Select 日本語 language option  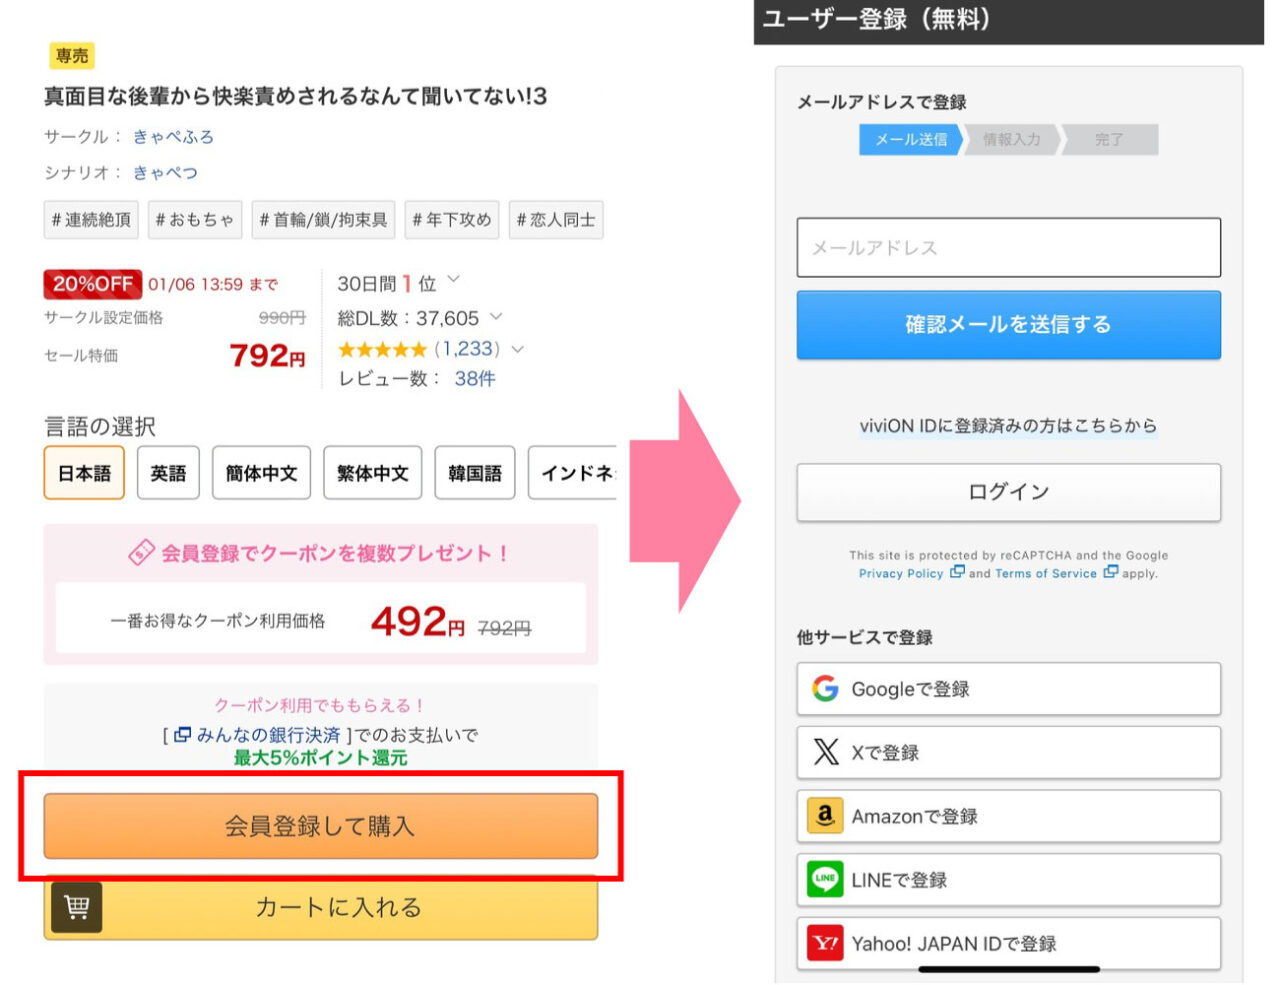click(x=84, y=473)
